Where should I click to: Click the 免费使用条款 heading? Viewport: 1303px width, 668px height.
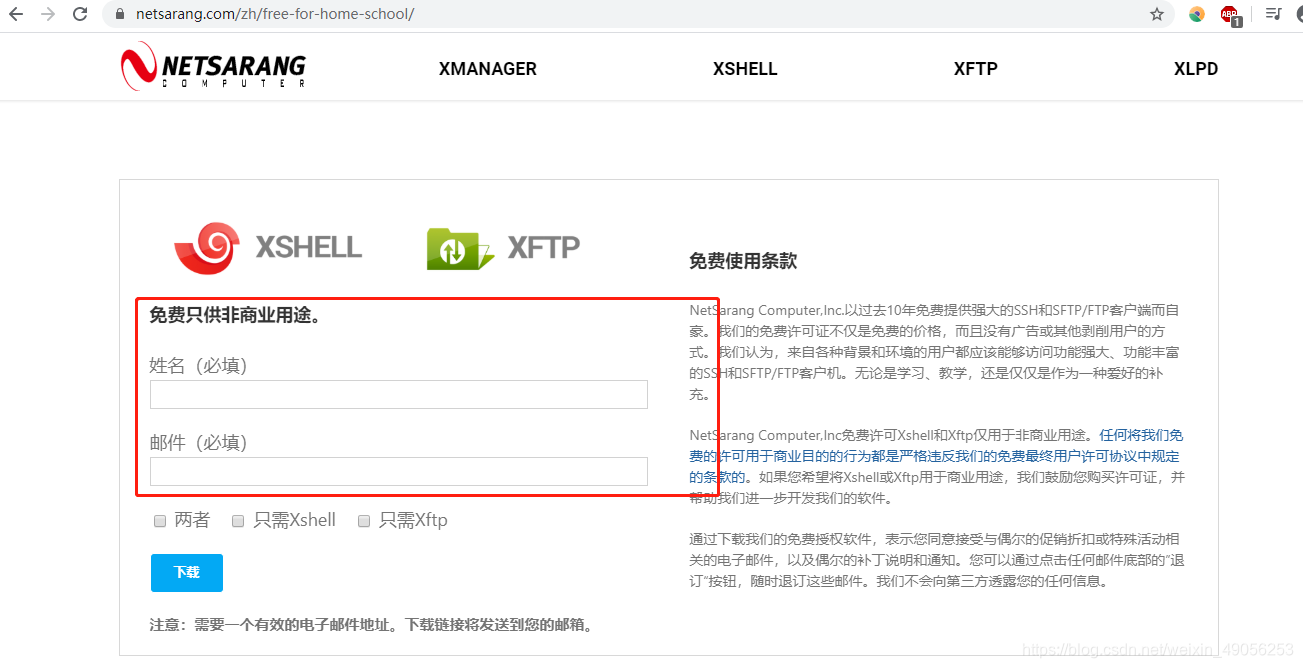click(743, 261)
